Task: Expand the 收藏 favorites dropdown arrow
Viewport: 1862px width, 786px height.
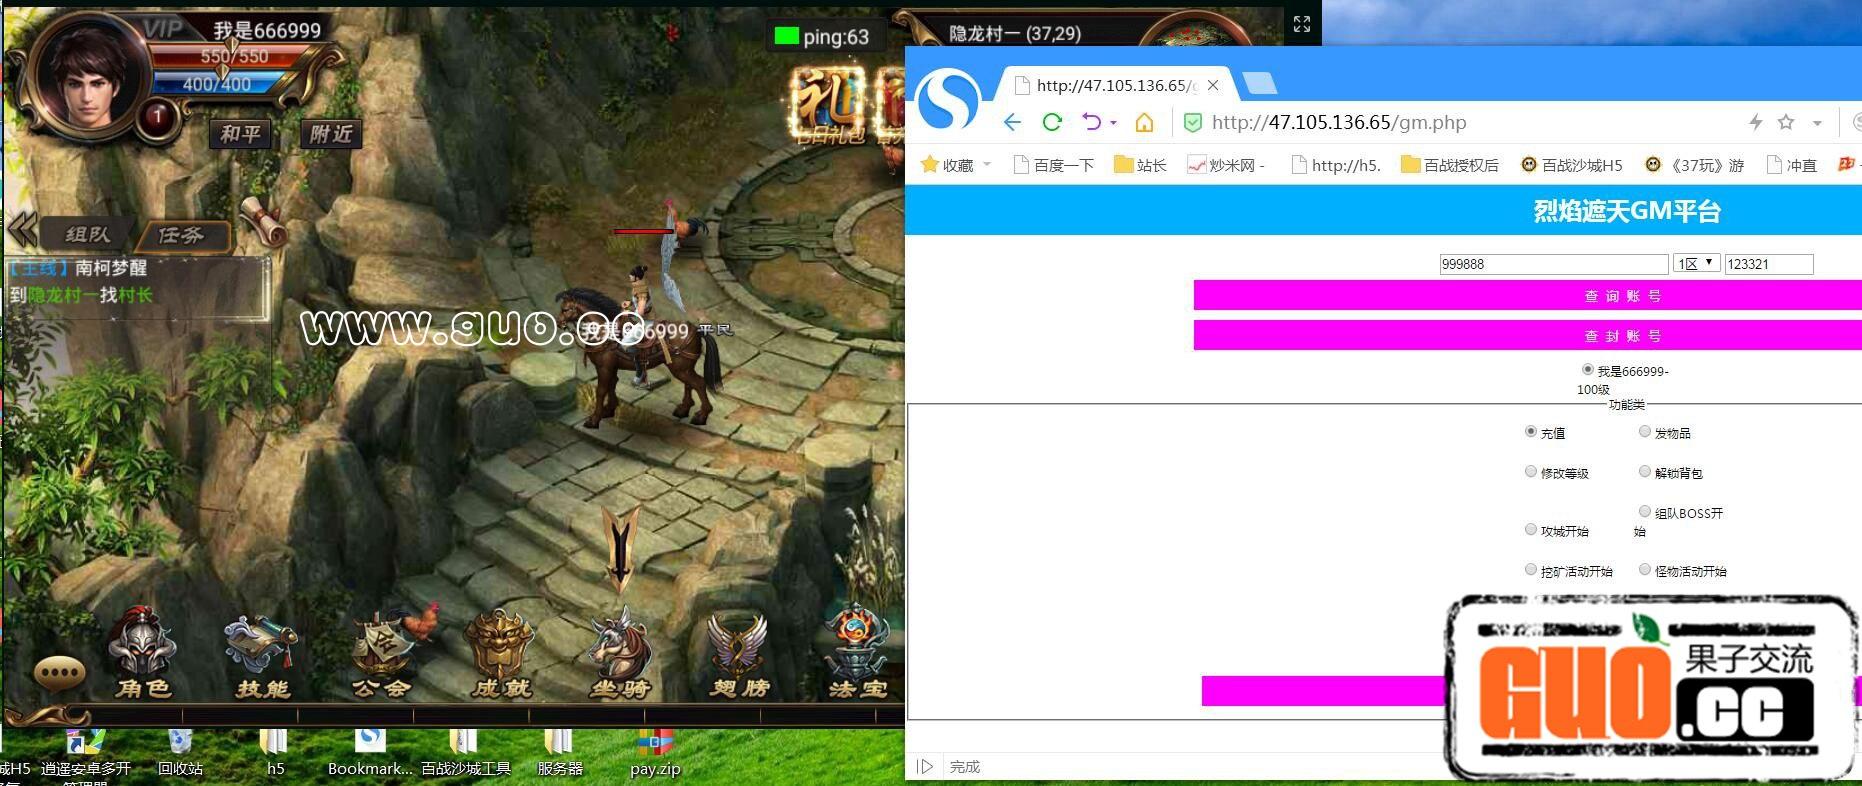Action: coord(987,164)
